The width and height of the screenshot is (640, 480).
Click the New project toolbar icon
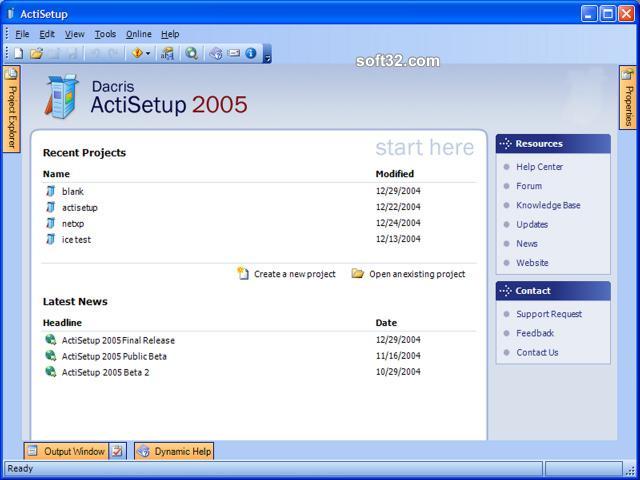coord(18,53)
